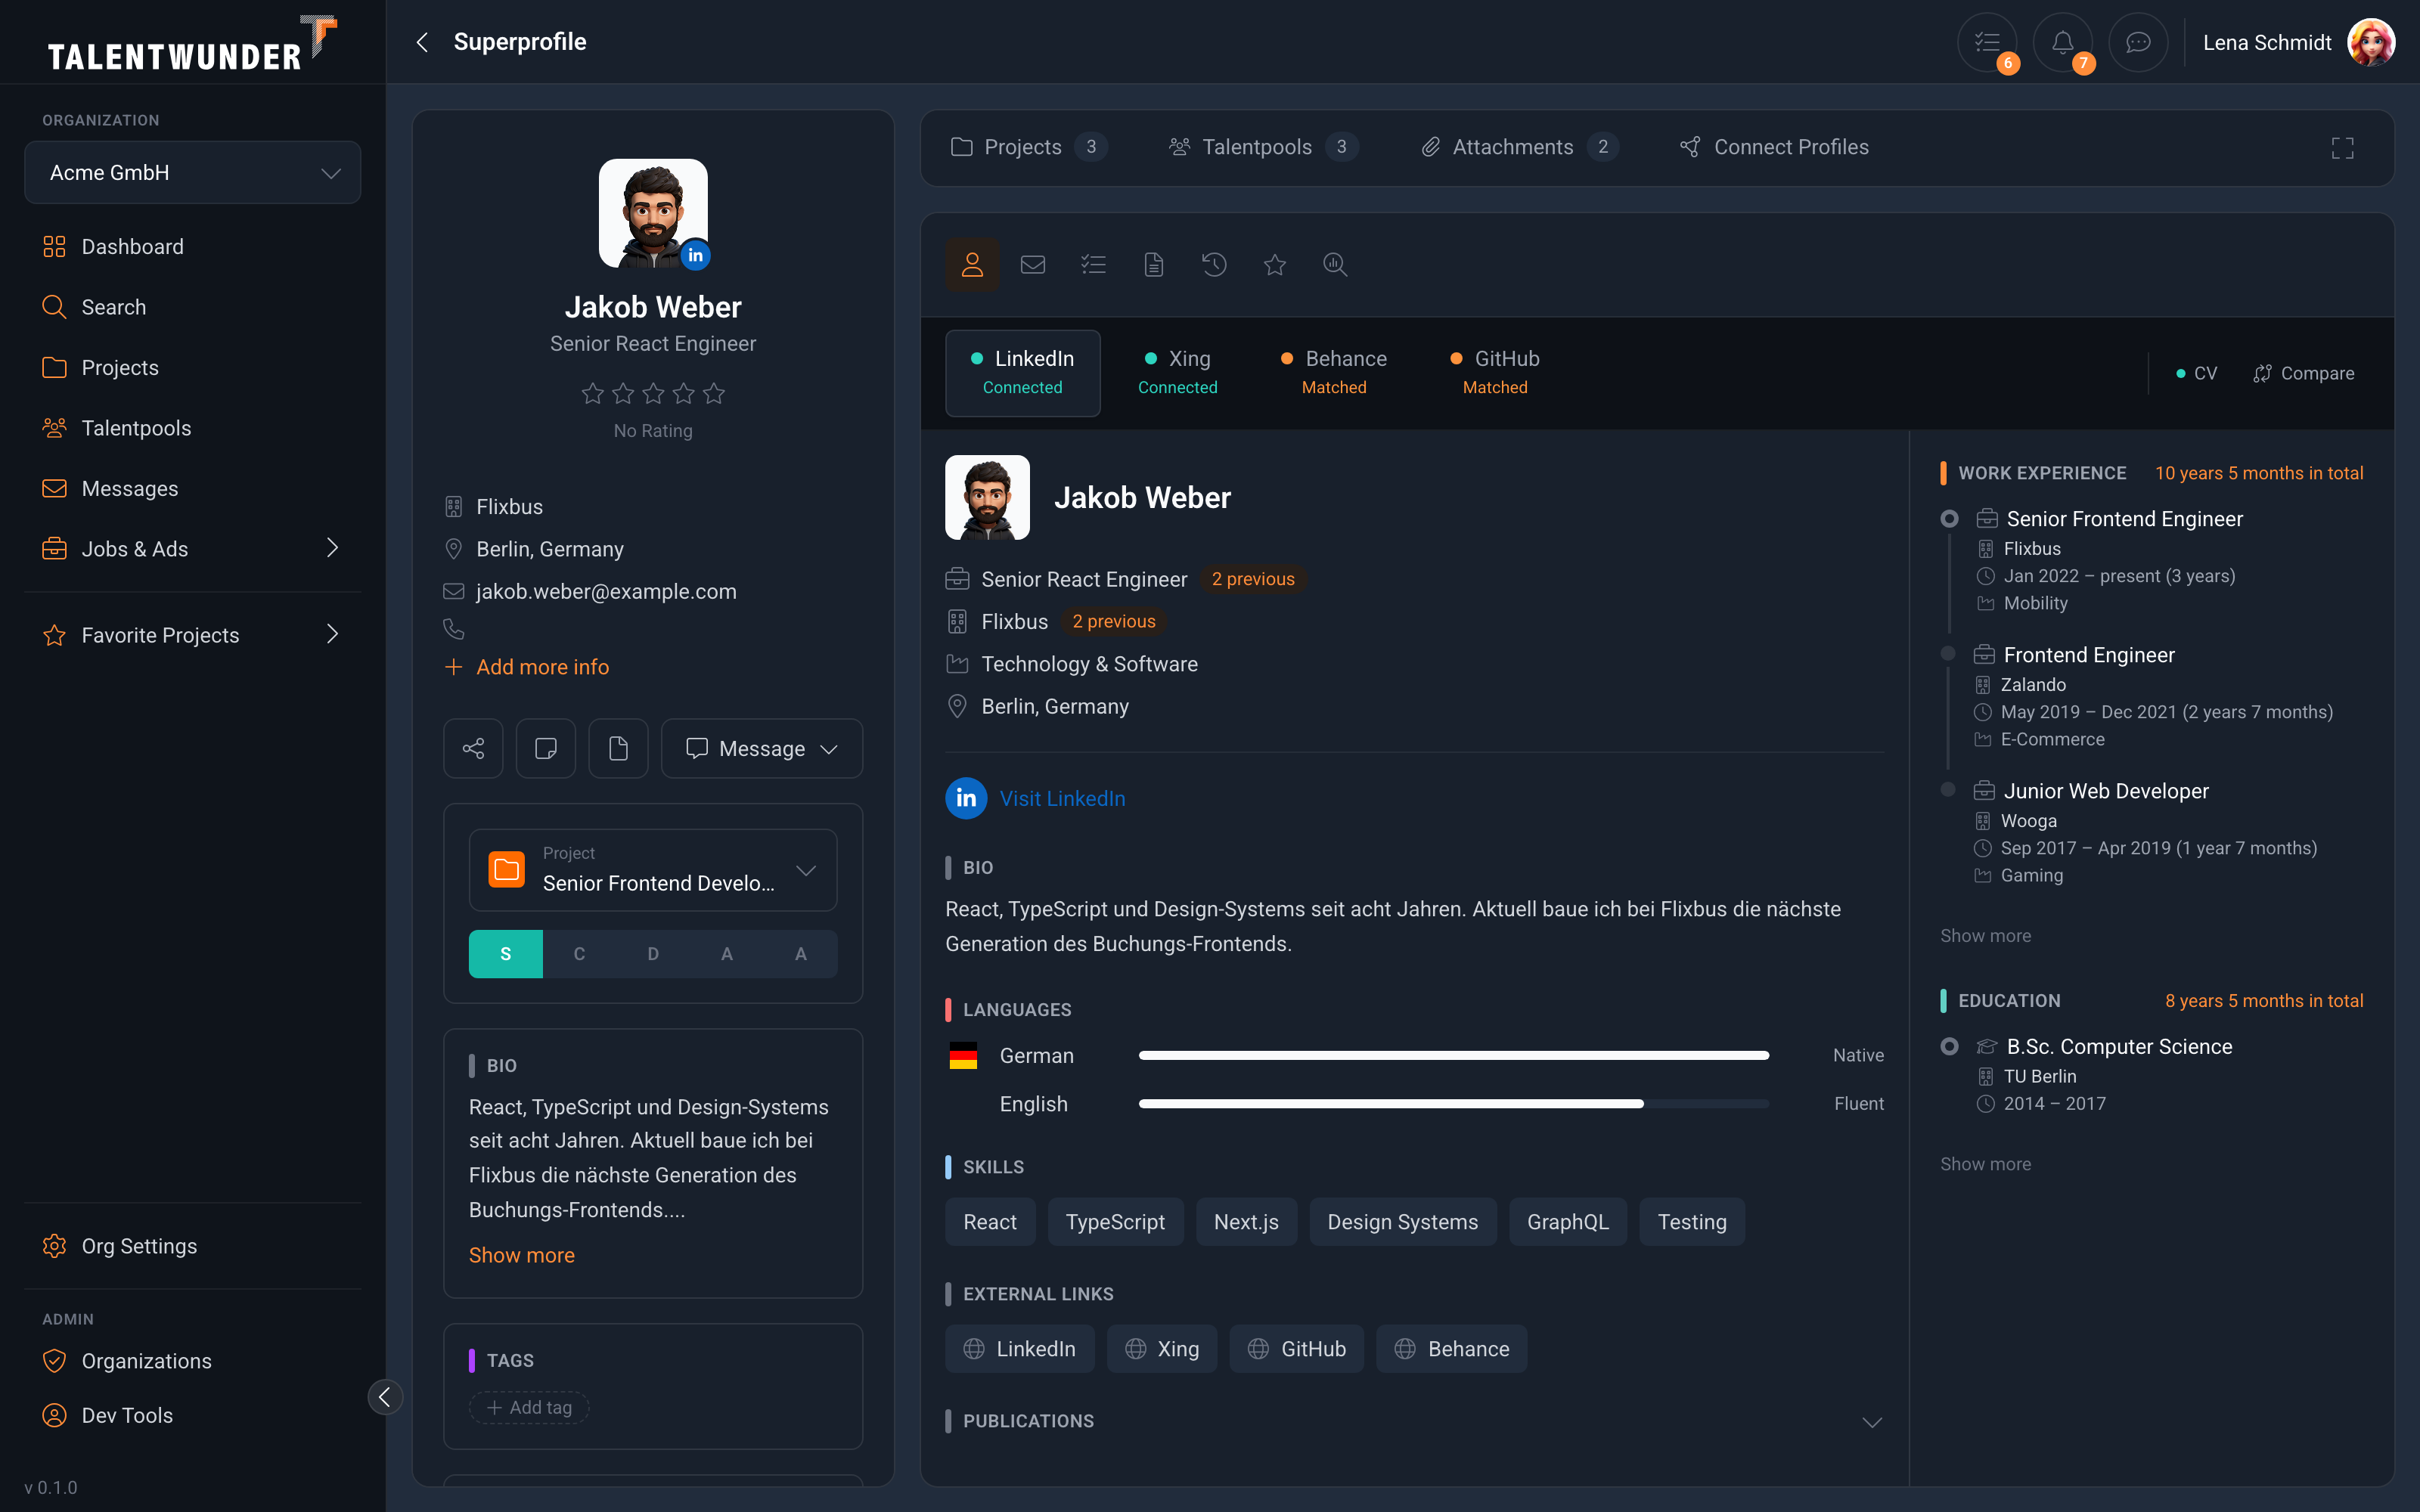Screen dimensions: 2420x1512
Task: Open notifications bell icon
Action: pos(2062,42)
